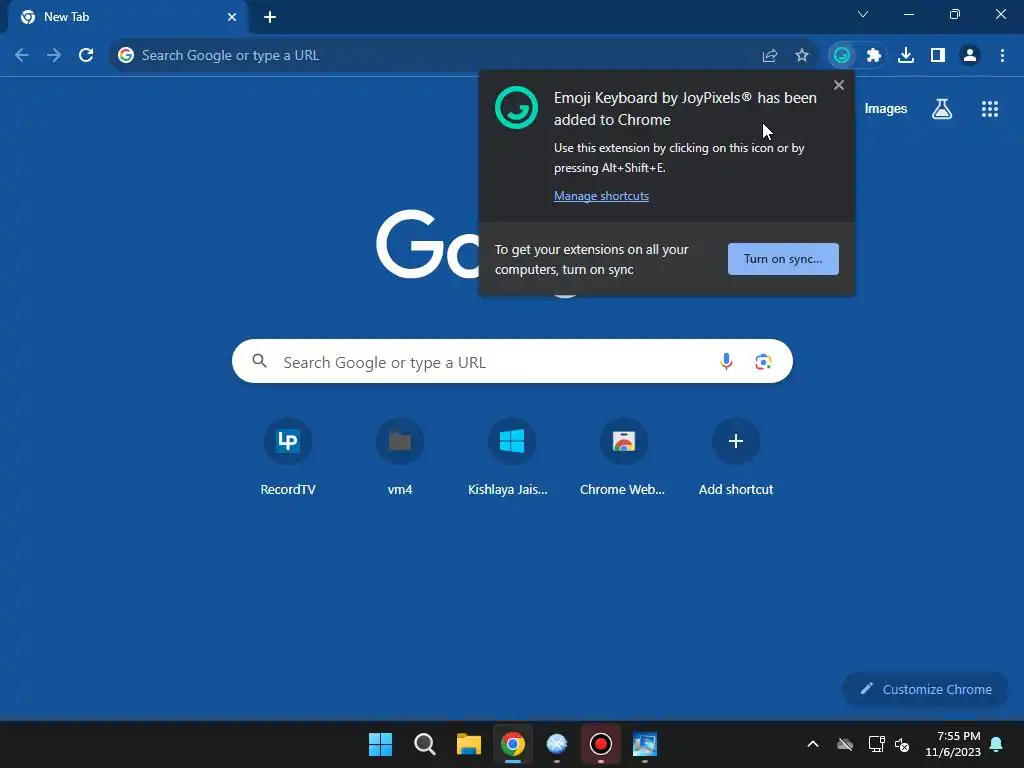The width and height of the screenshot is (1024, 768).
Task: Dismiss the extension added popup
Action: 839,85
